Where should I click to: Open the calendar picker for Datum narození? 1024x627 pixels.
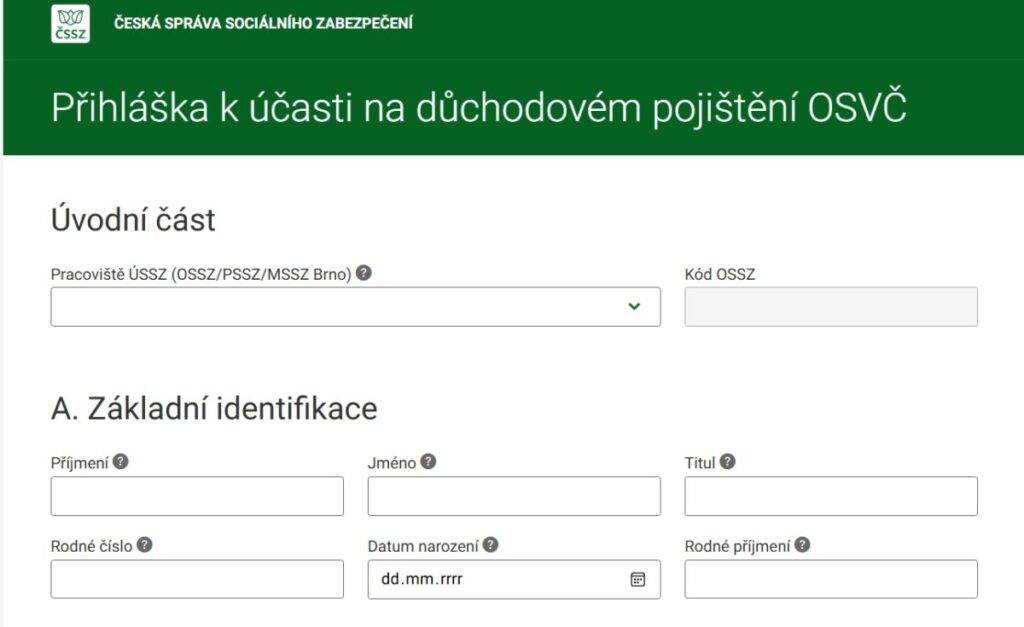640,580
